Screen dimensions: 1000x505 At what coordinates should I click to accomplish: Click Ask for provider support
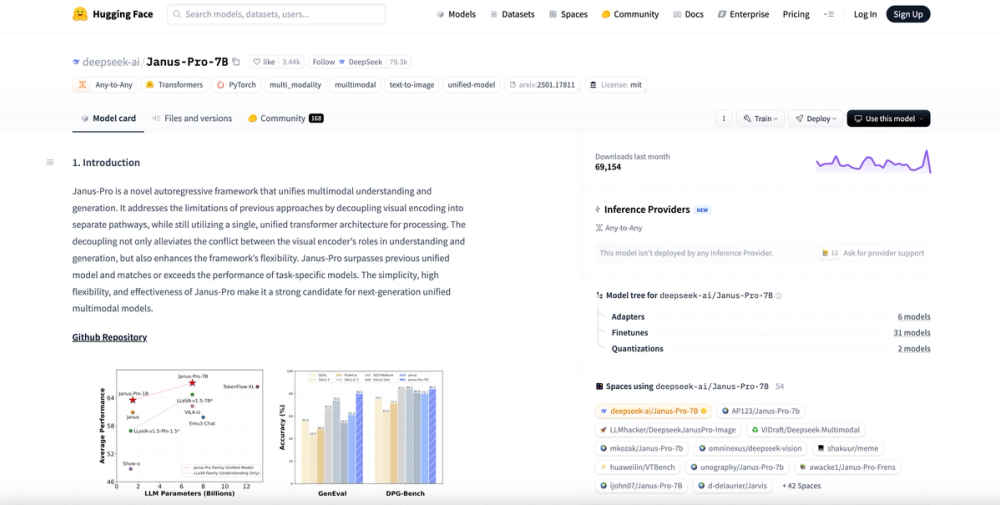872,253
